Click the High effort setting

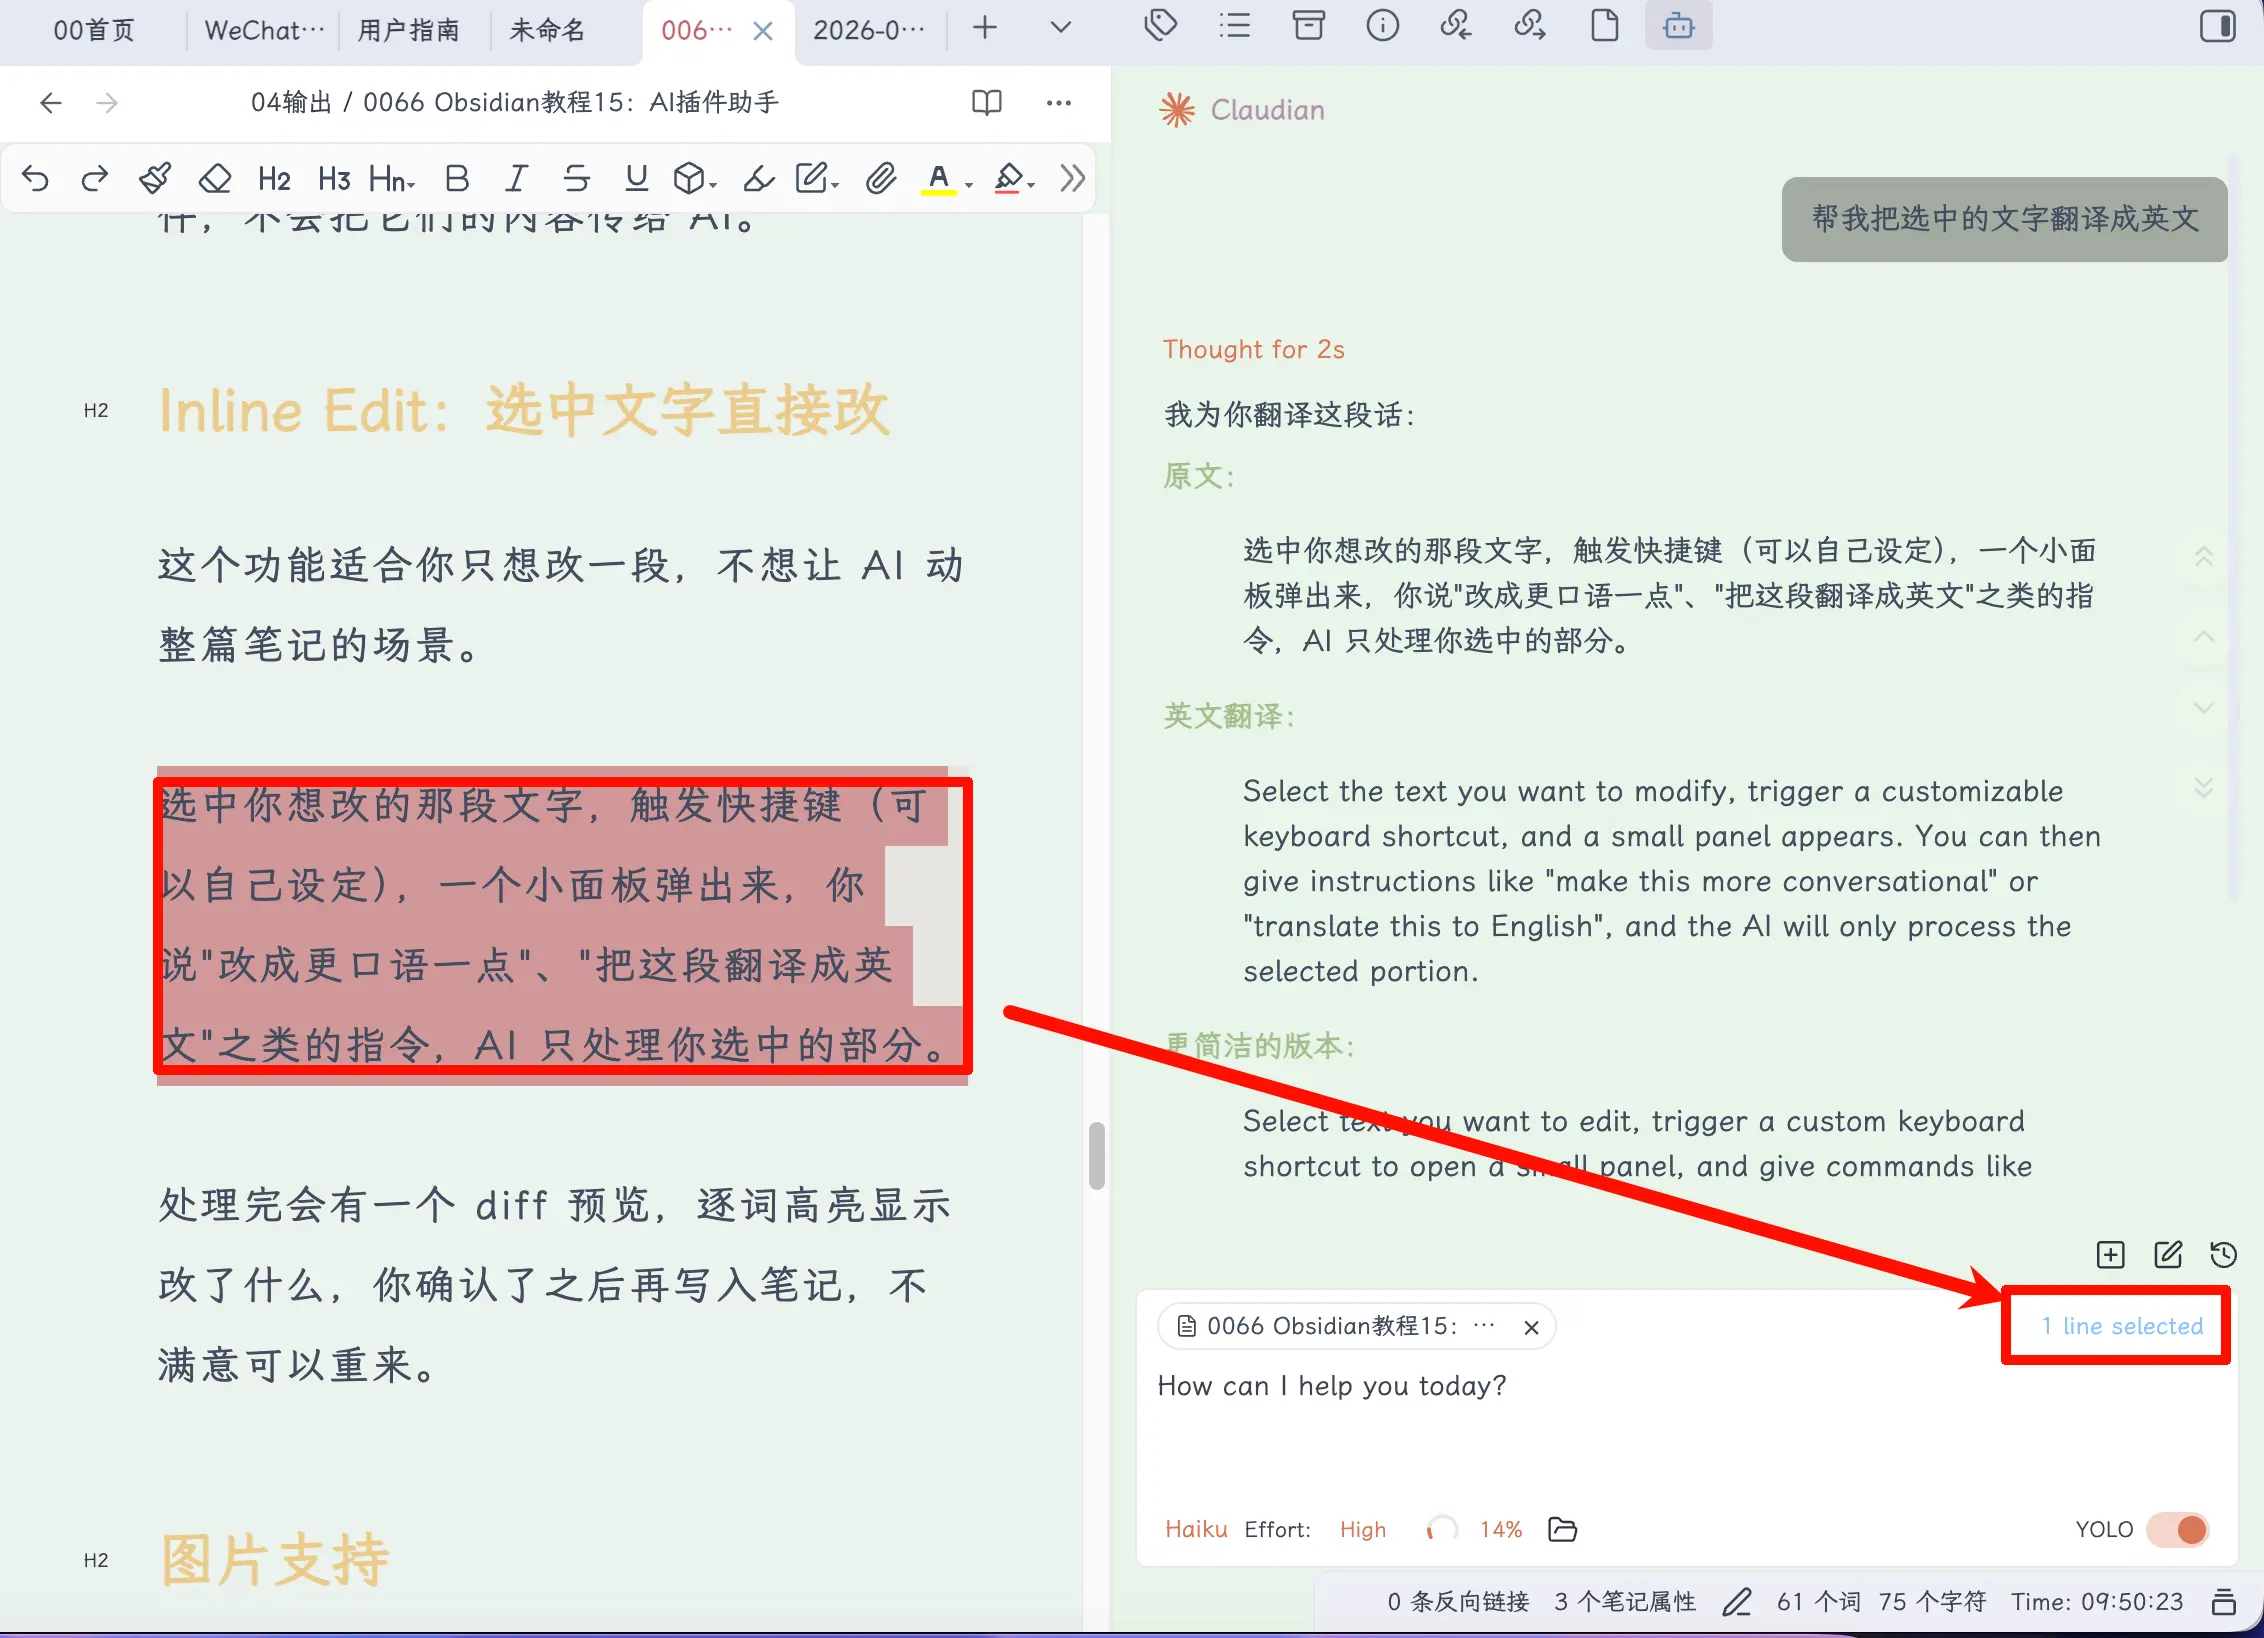pos(1362,1529)
